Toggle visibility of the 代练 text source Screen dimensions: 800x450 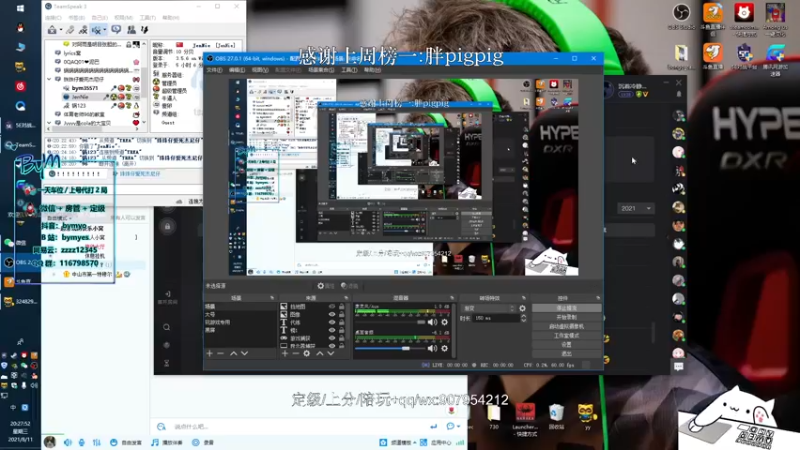click(332, 322)
